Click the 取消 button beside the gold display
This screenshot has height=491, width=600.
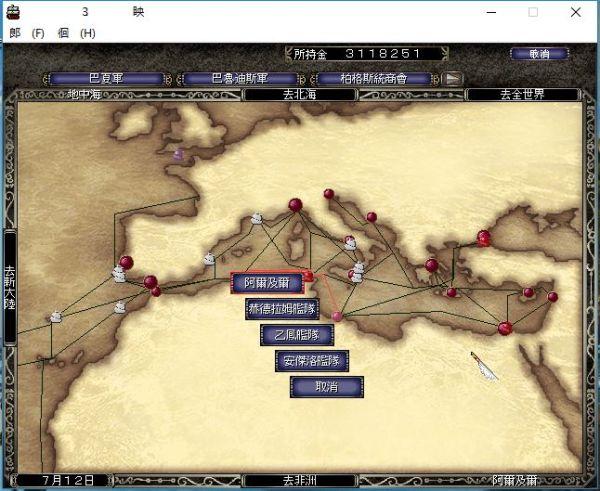(x=540, y=54)
